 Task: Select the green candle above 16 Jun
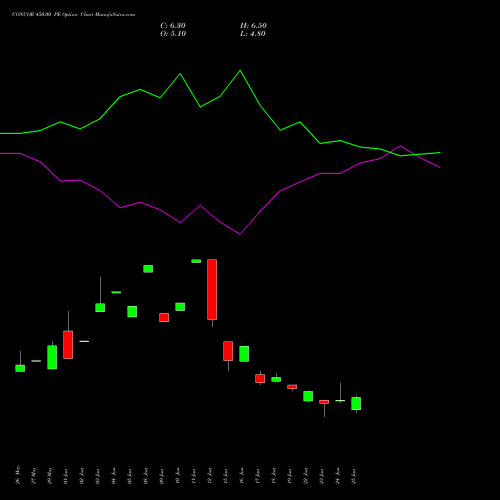(244, 354)
